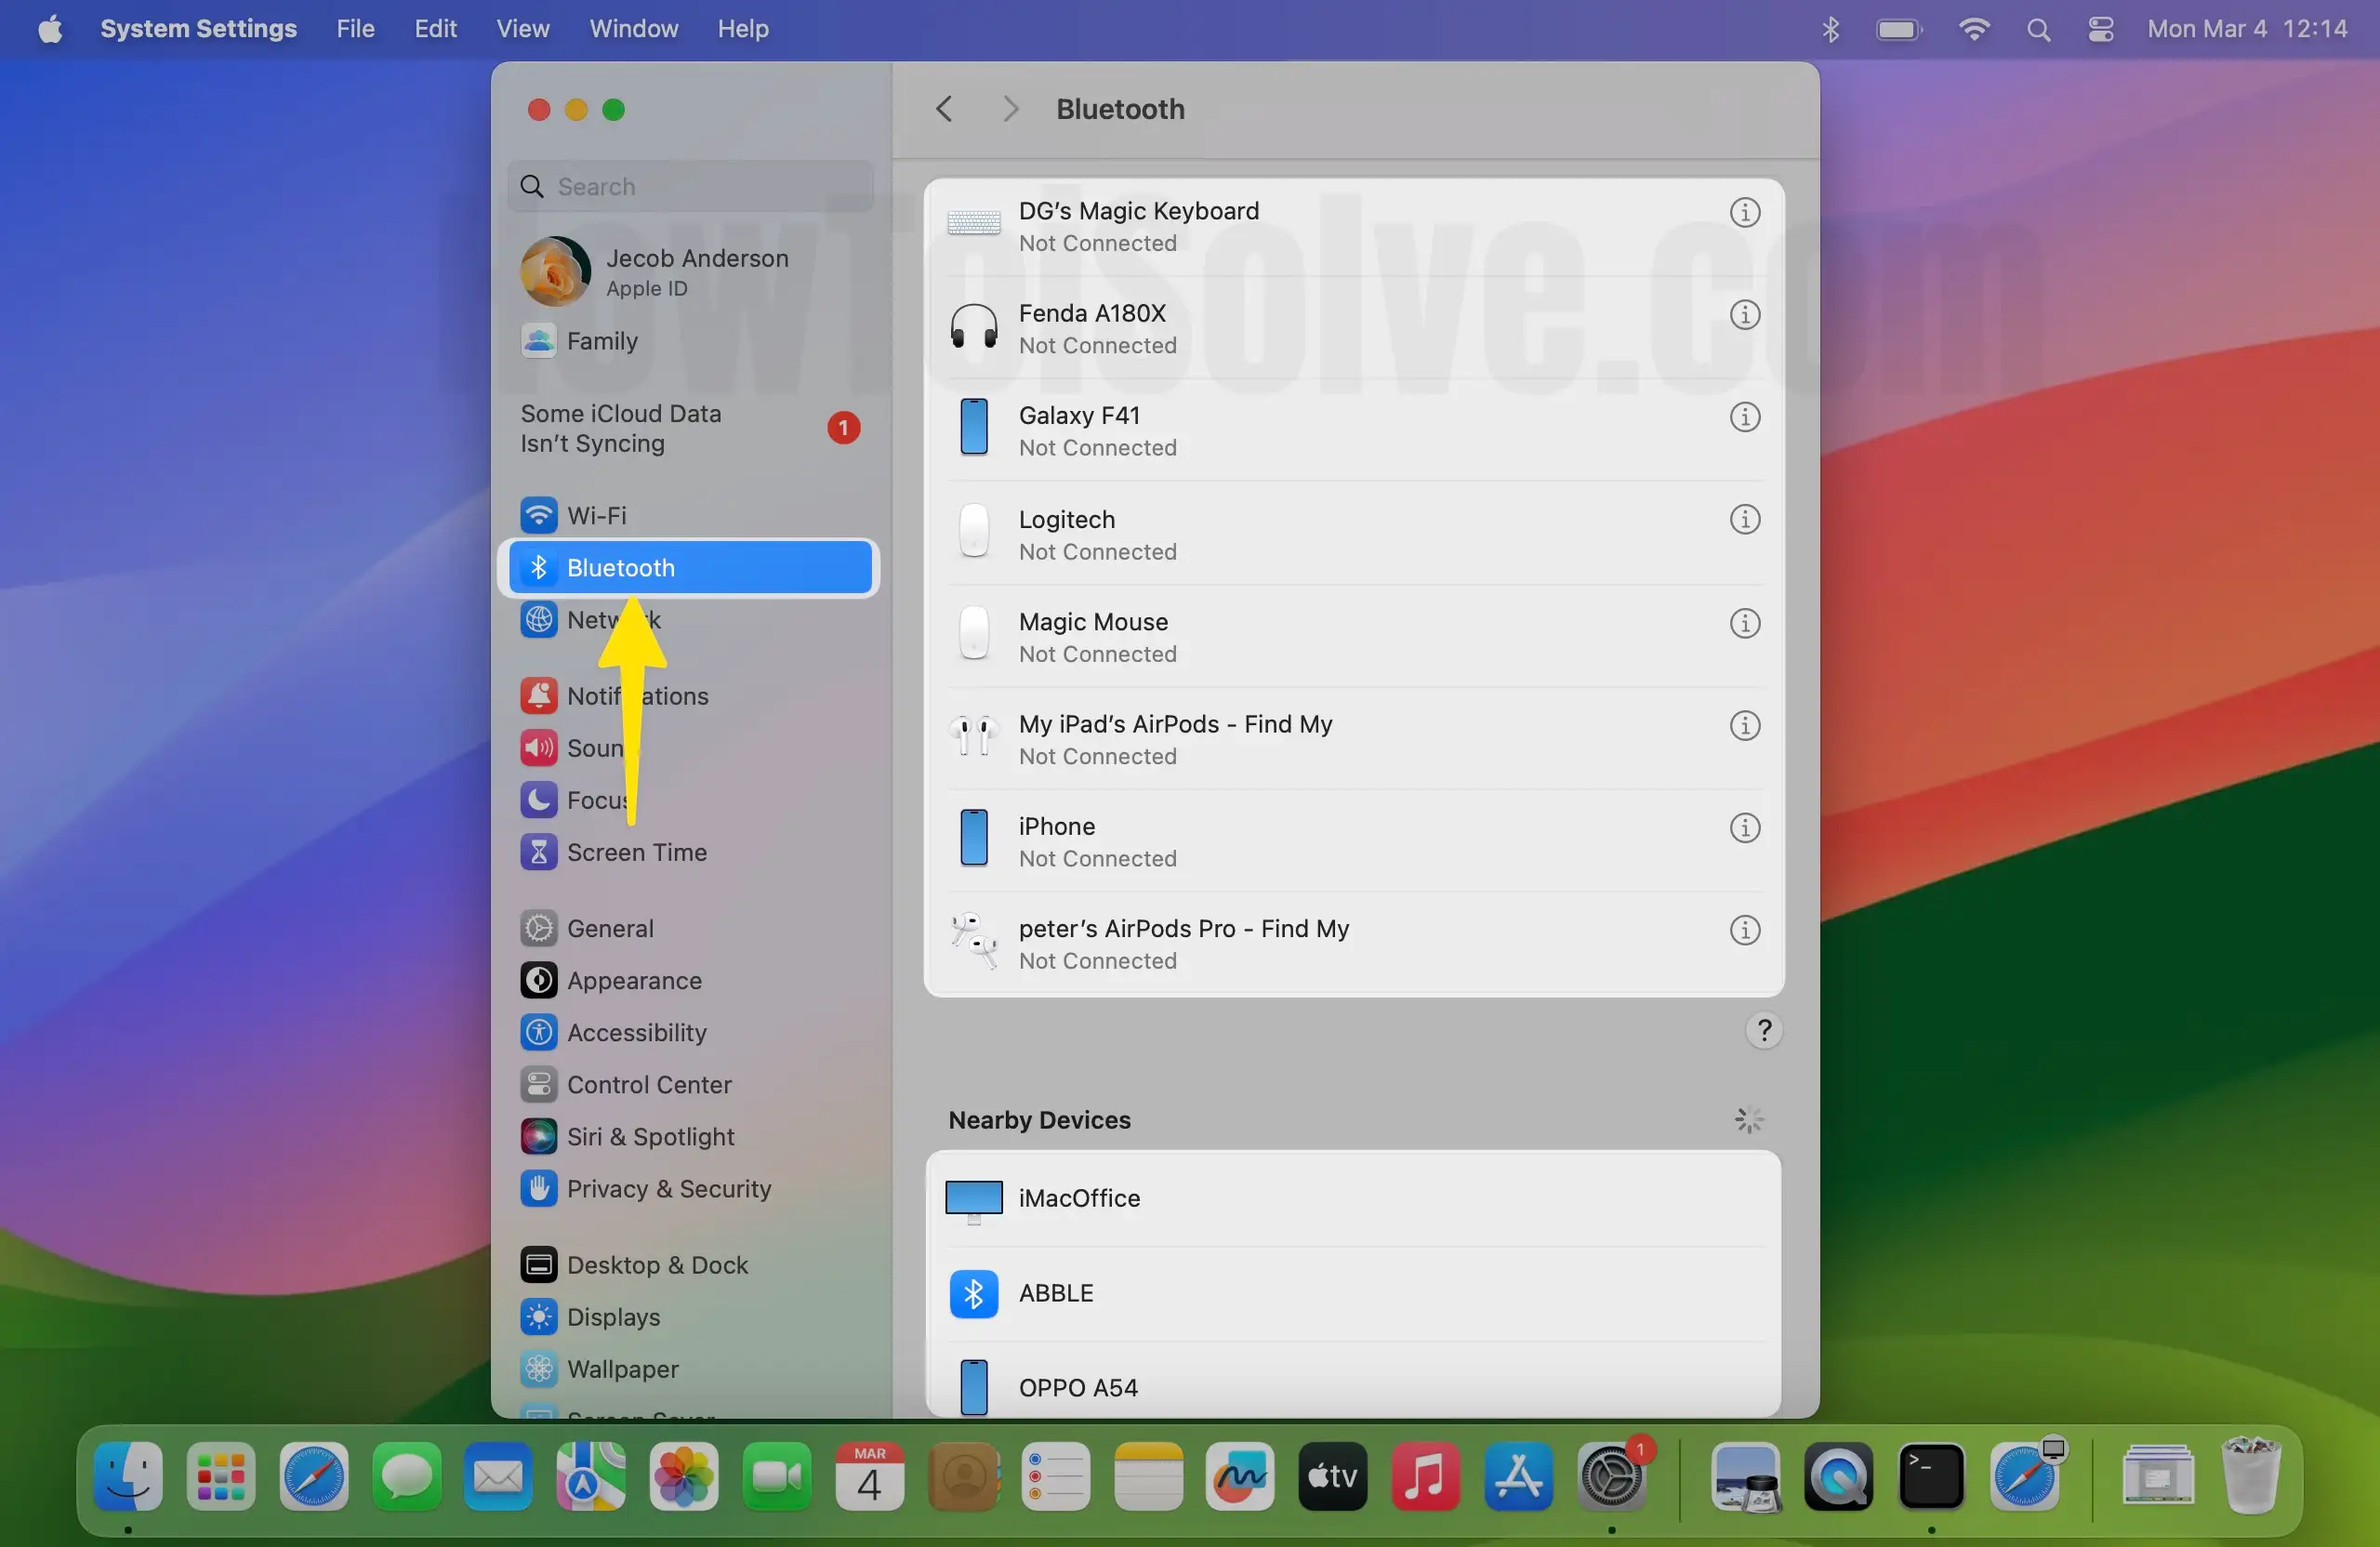This screenshot has width=2380, height=1547.
Task: Click info icon for DG's Magic Keyboard
Action: pos(1744,212)
